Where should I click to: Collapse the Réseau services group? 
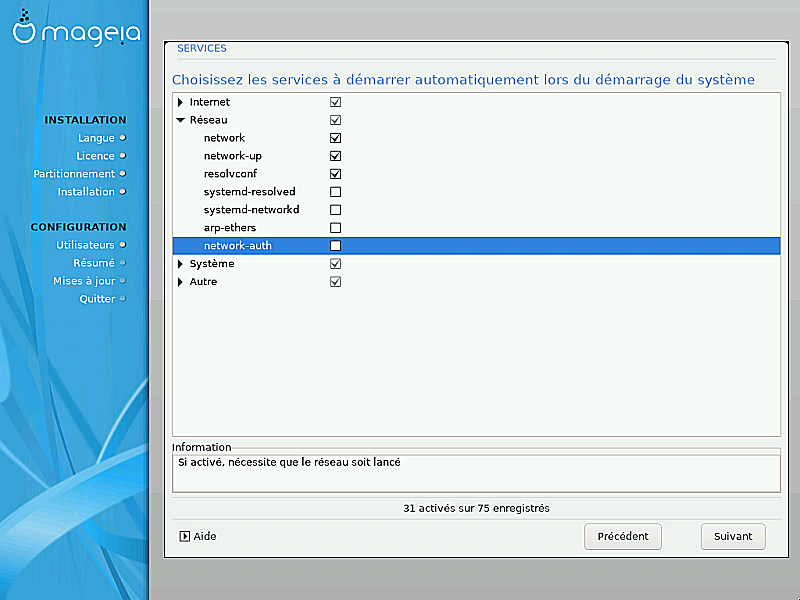point(180,120)
